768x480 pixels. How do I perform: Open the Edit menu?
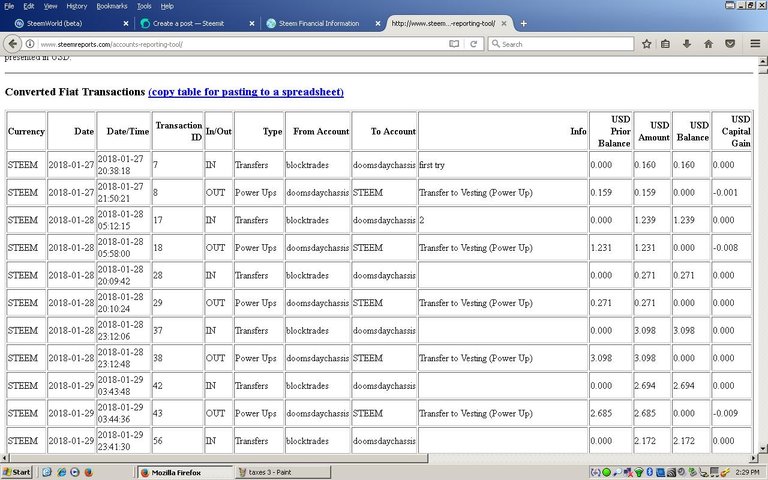point(29,6)
